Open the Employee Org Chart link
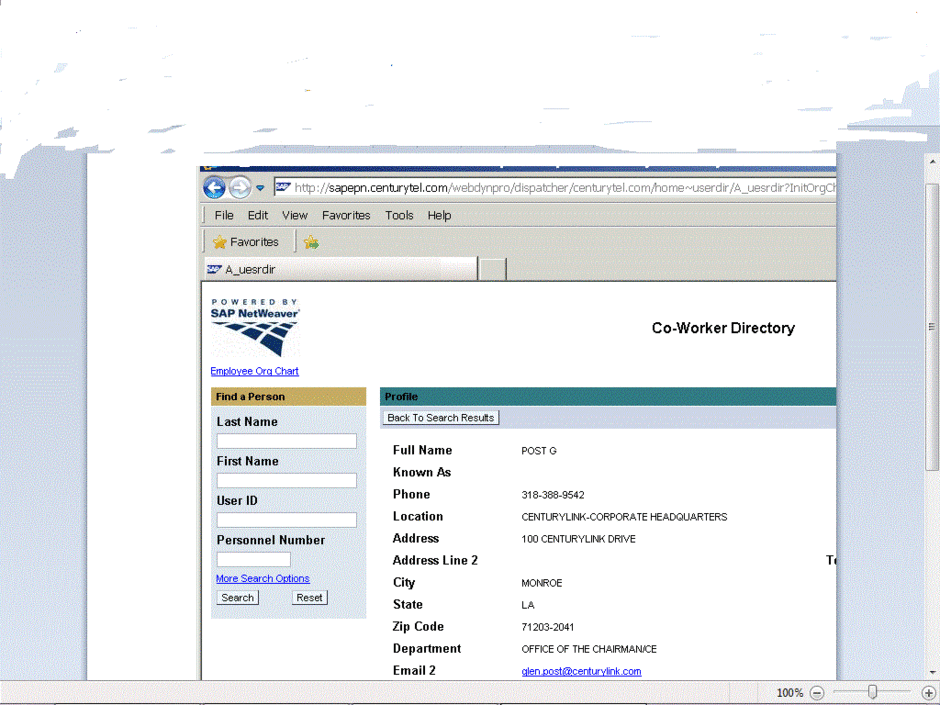Screen dimensions: 940x705 tap(254, 371)
